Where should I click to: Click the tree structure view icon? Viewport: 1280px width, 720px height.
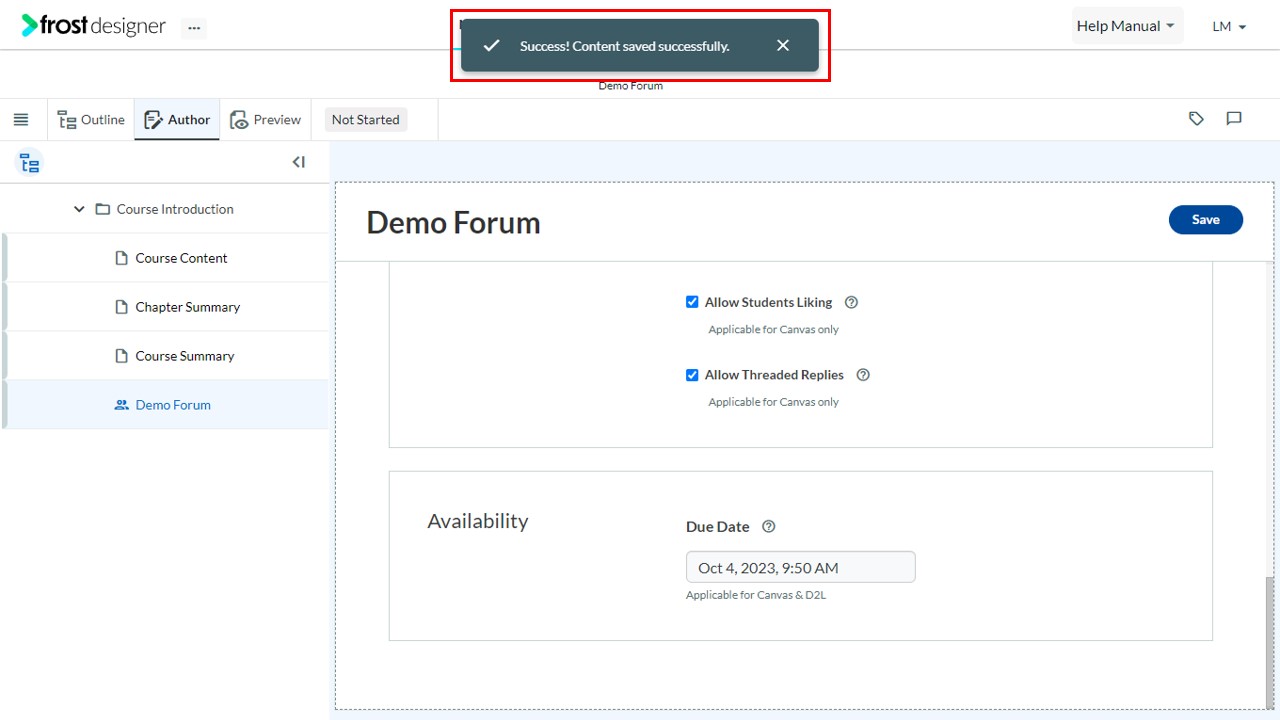[x=30, y=162]
